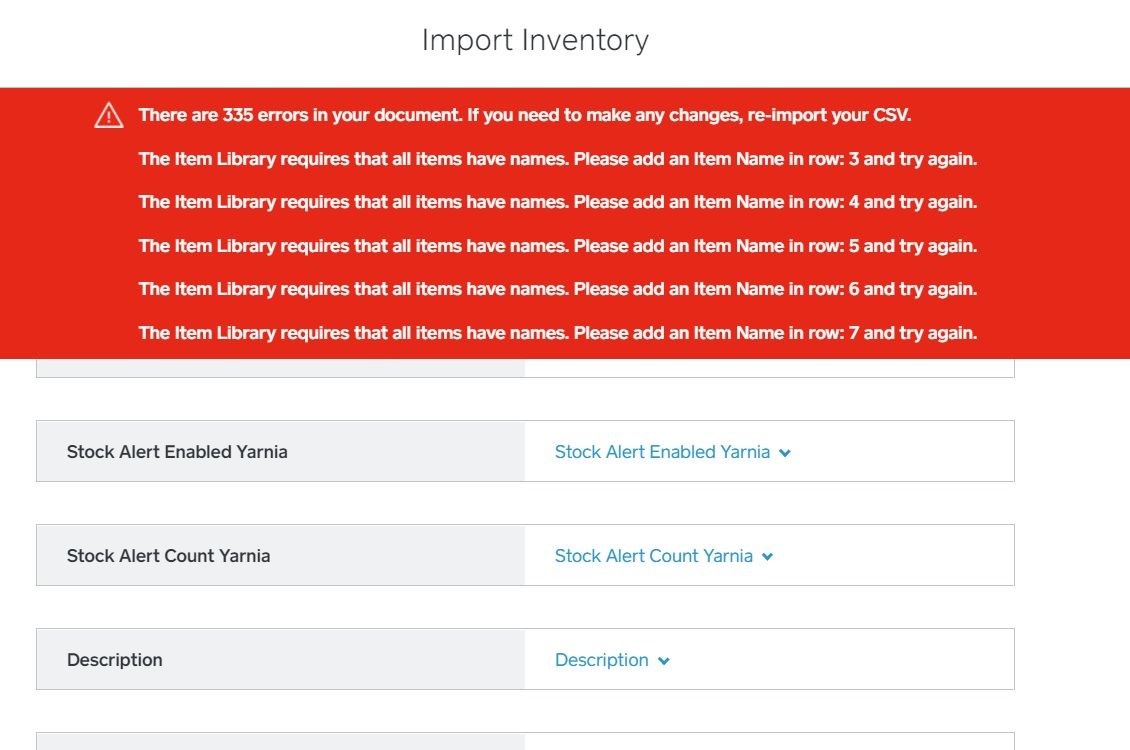Select the Stock Alert Count Yarnia field label
Viewport: 1130px width, 750px height.
coord(168,556)
